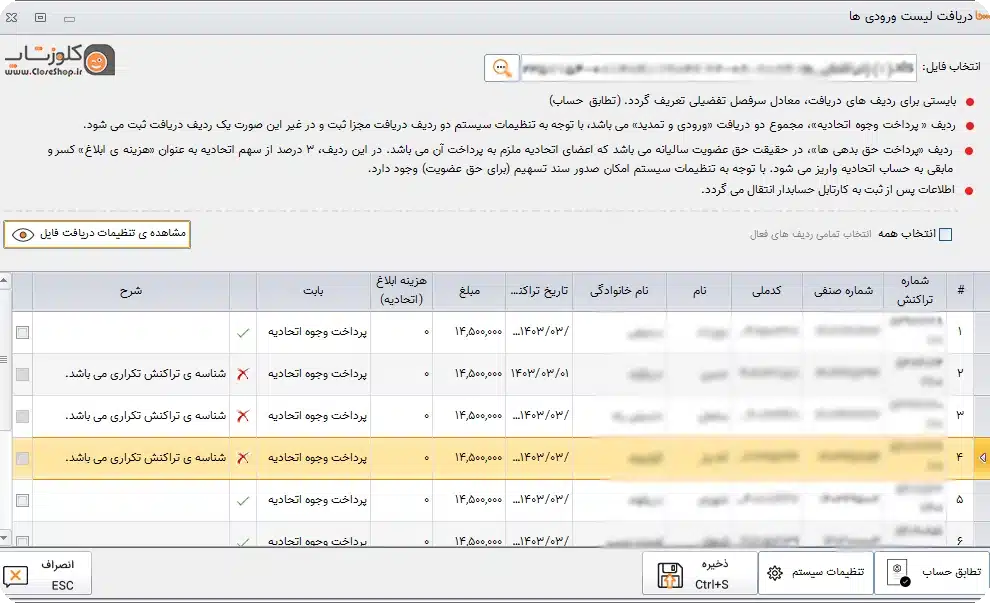Select date ۱۴۰۳/۰۳/۰۱ in row ۲

pyautogui.click(x=540, y=374)
